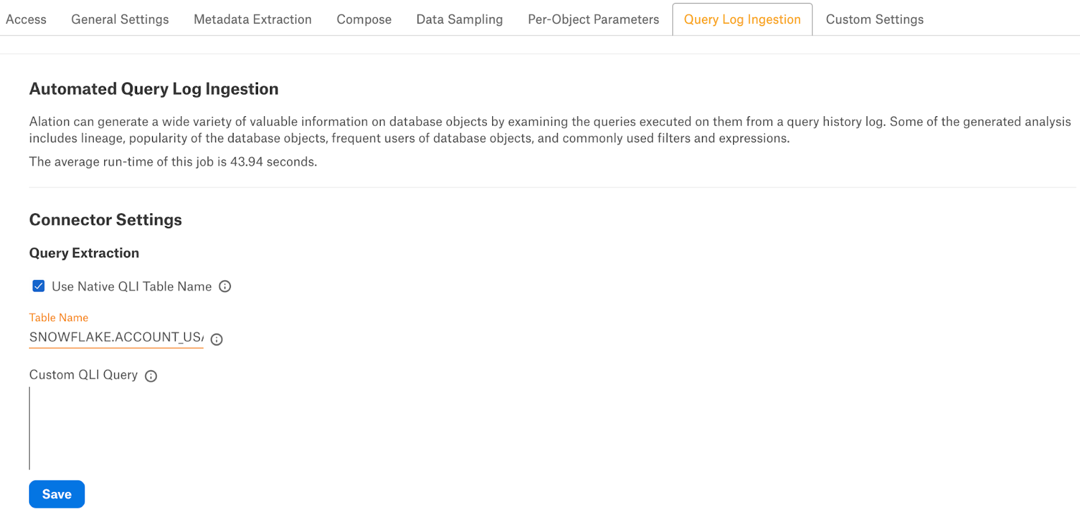Screen dimensions: 1080x517
Task: Click the Connector Settings heading
Action: [x=105, y=220]
